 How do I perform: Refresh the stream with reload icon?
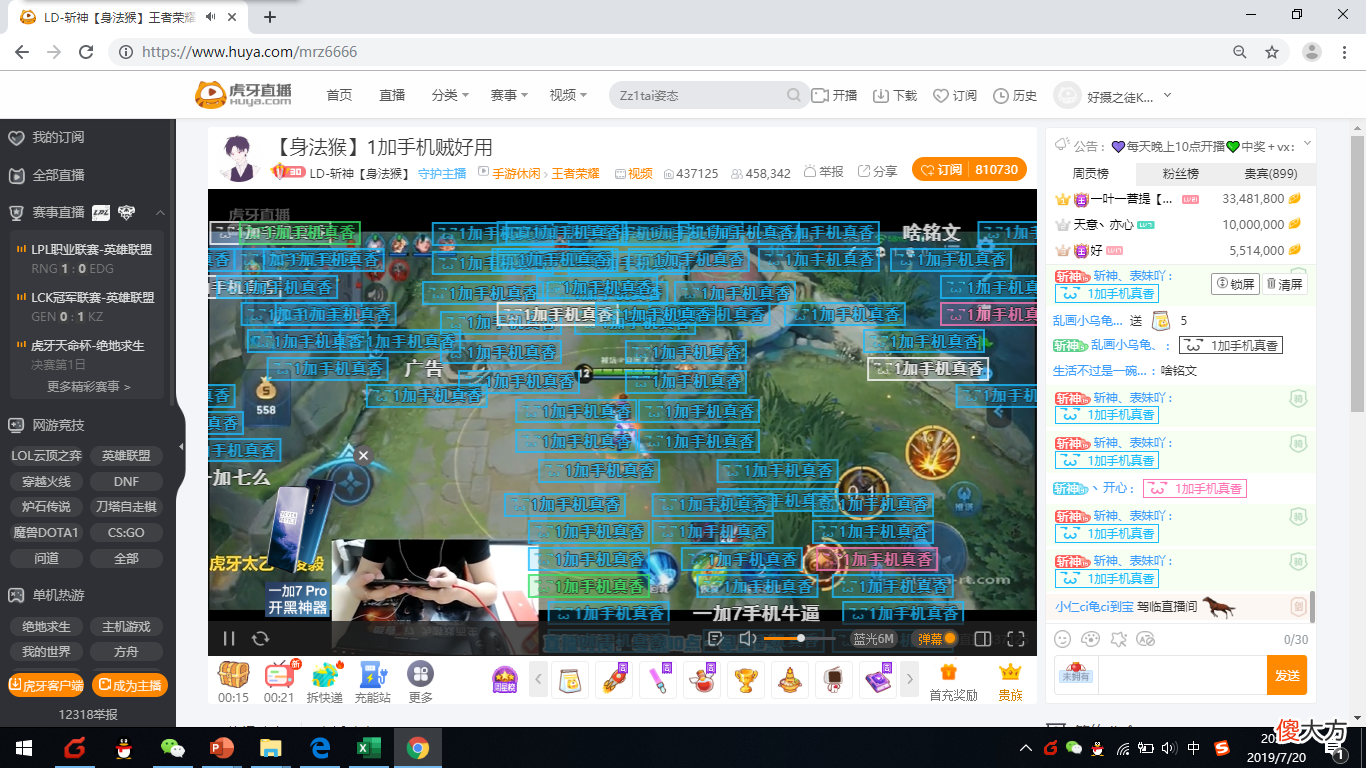[261, 638]
